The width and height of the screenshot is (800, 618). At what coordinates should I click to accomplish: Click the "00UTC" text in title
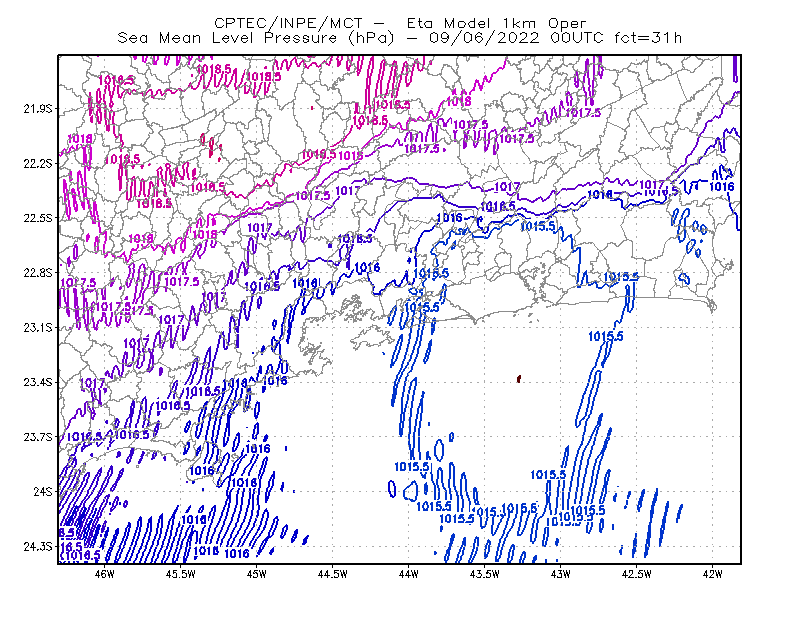click(x=577, y=38)
